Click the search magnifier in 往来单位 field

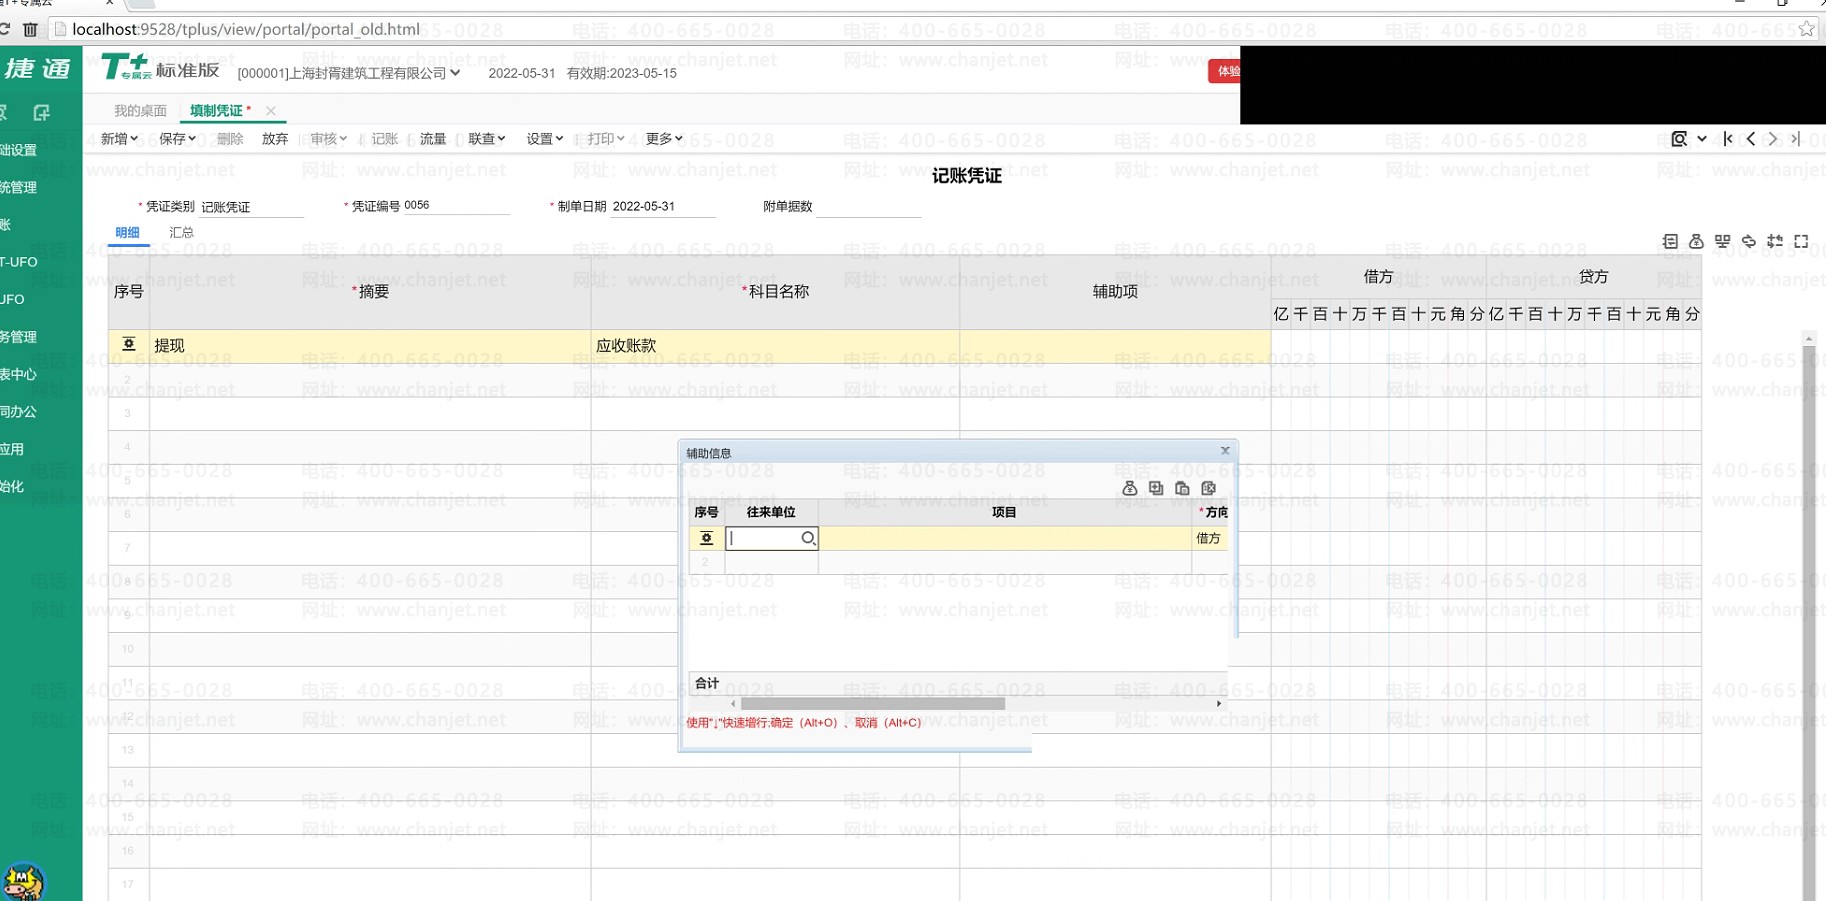pyautogui.click(x=808, y=538)
